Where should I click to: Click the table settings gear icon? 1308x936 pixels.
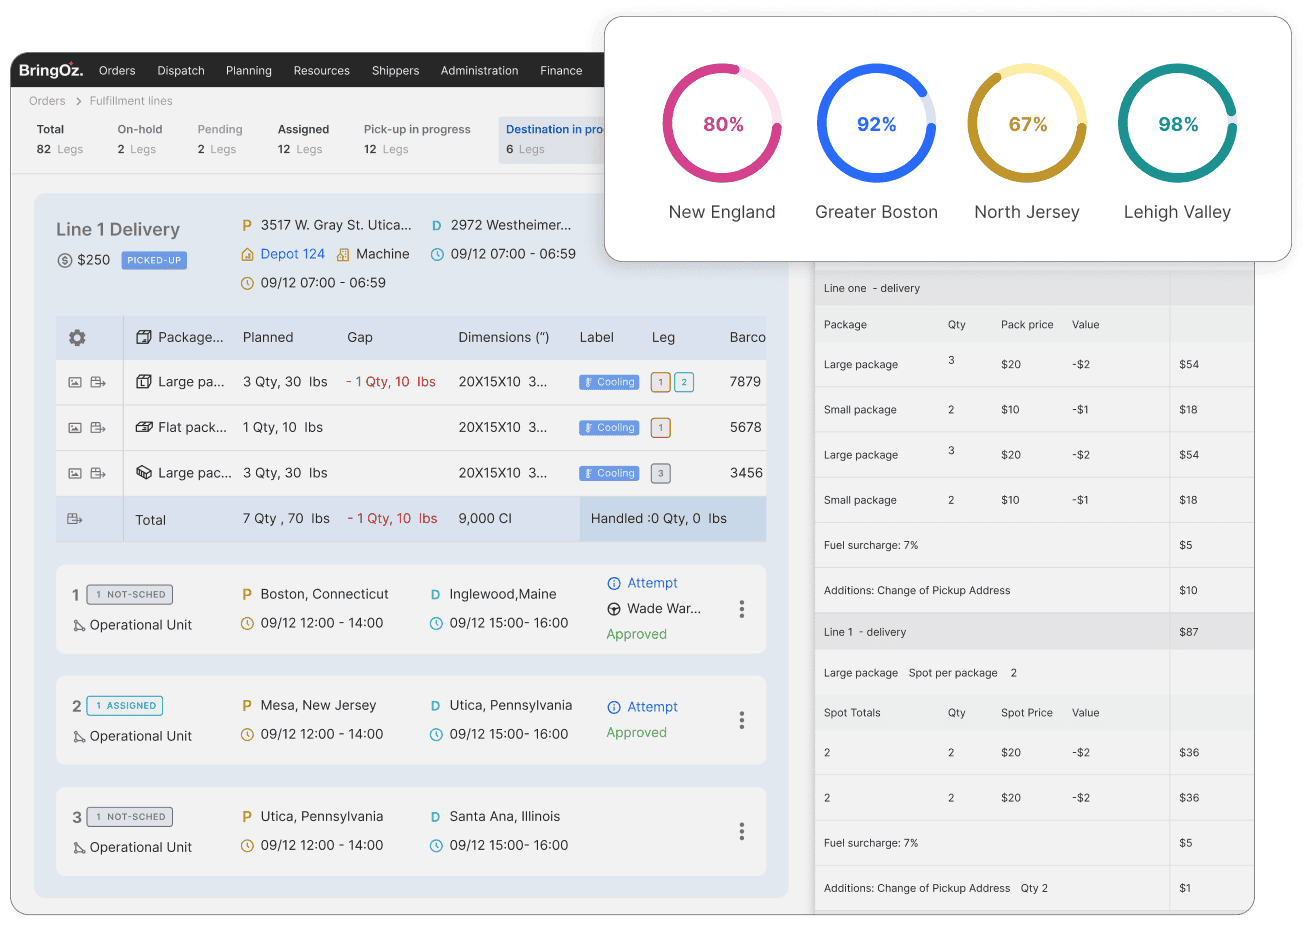(77, 338)
